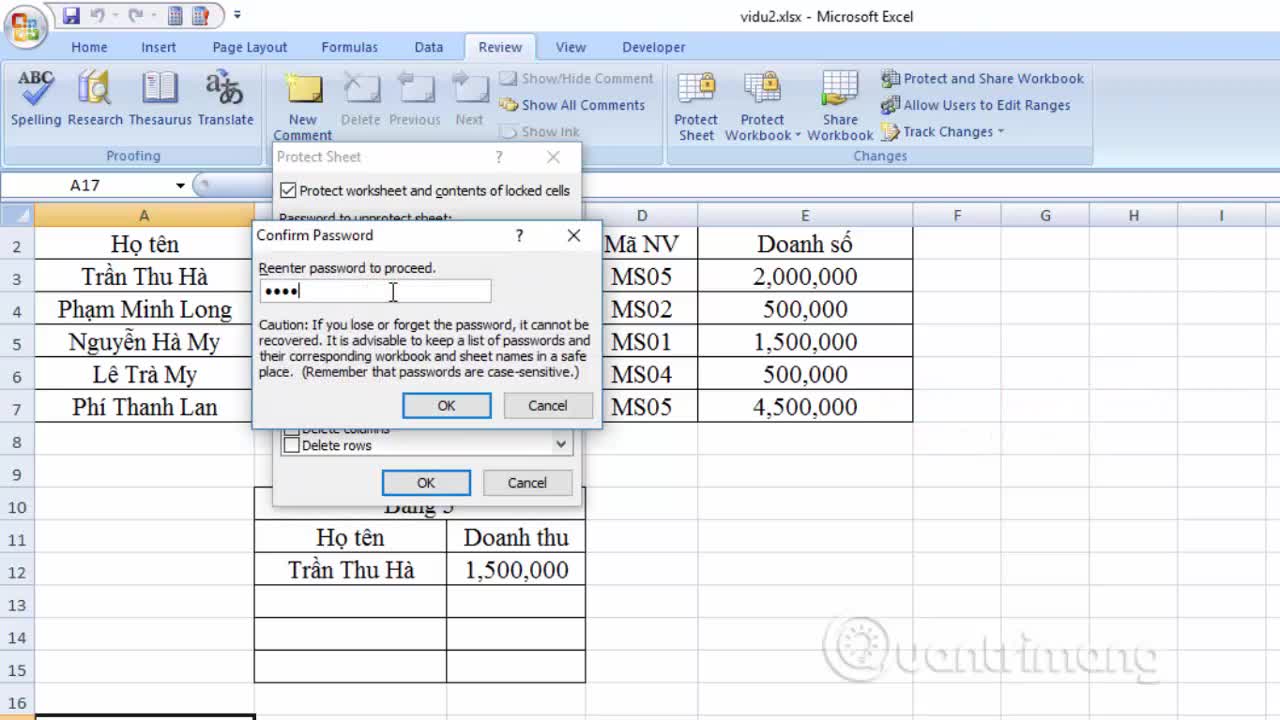Select cell MS02

tap(641, 309)
